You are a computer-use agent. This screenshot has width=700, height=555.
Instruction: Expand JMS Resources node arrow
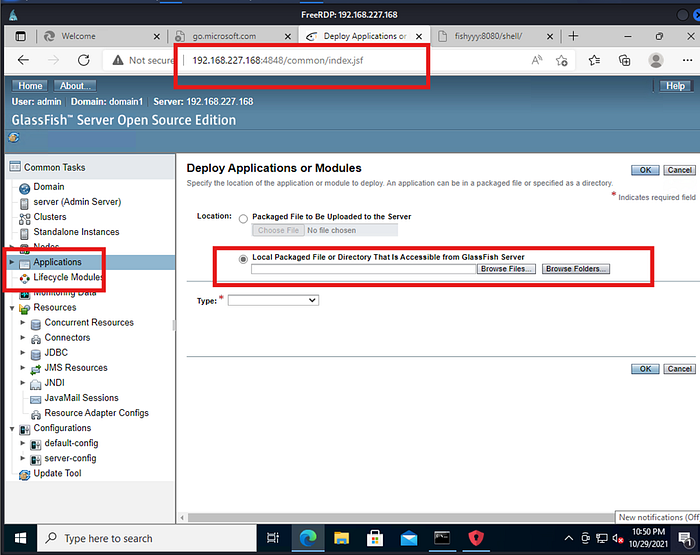tap(22, 368)
